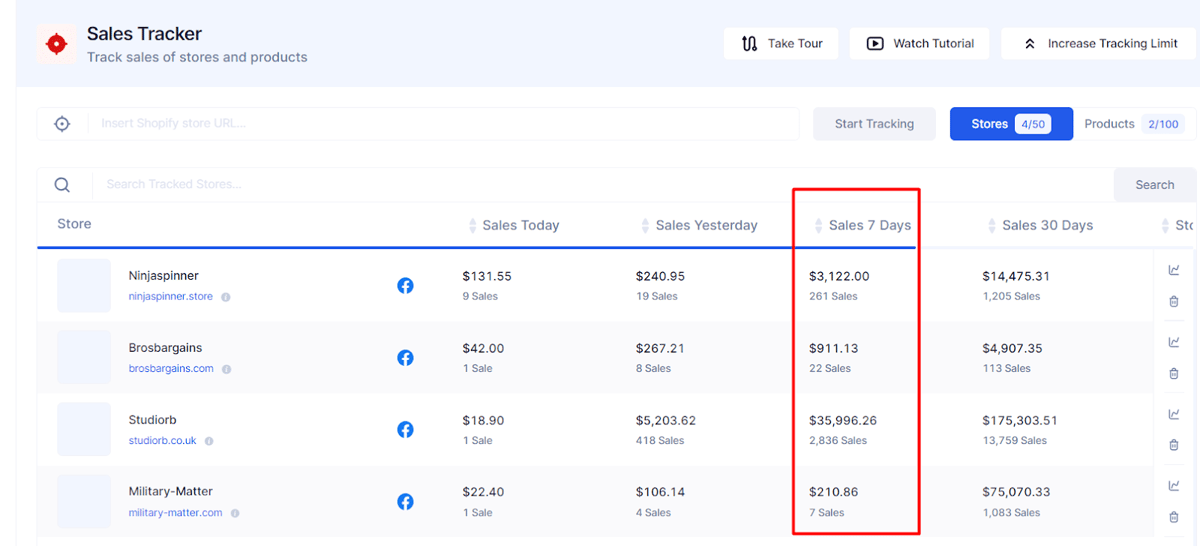View chart icon for Brosbargains row
The height and width of the screenshot is (546, 1200).
coord(1174,342)
